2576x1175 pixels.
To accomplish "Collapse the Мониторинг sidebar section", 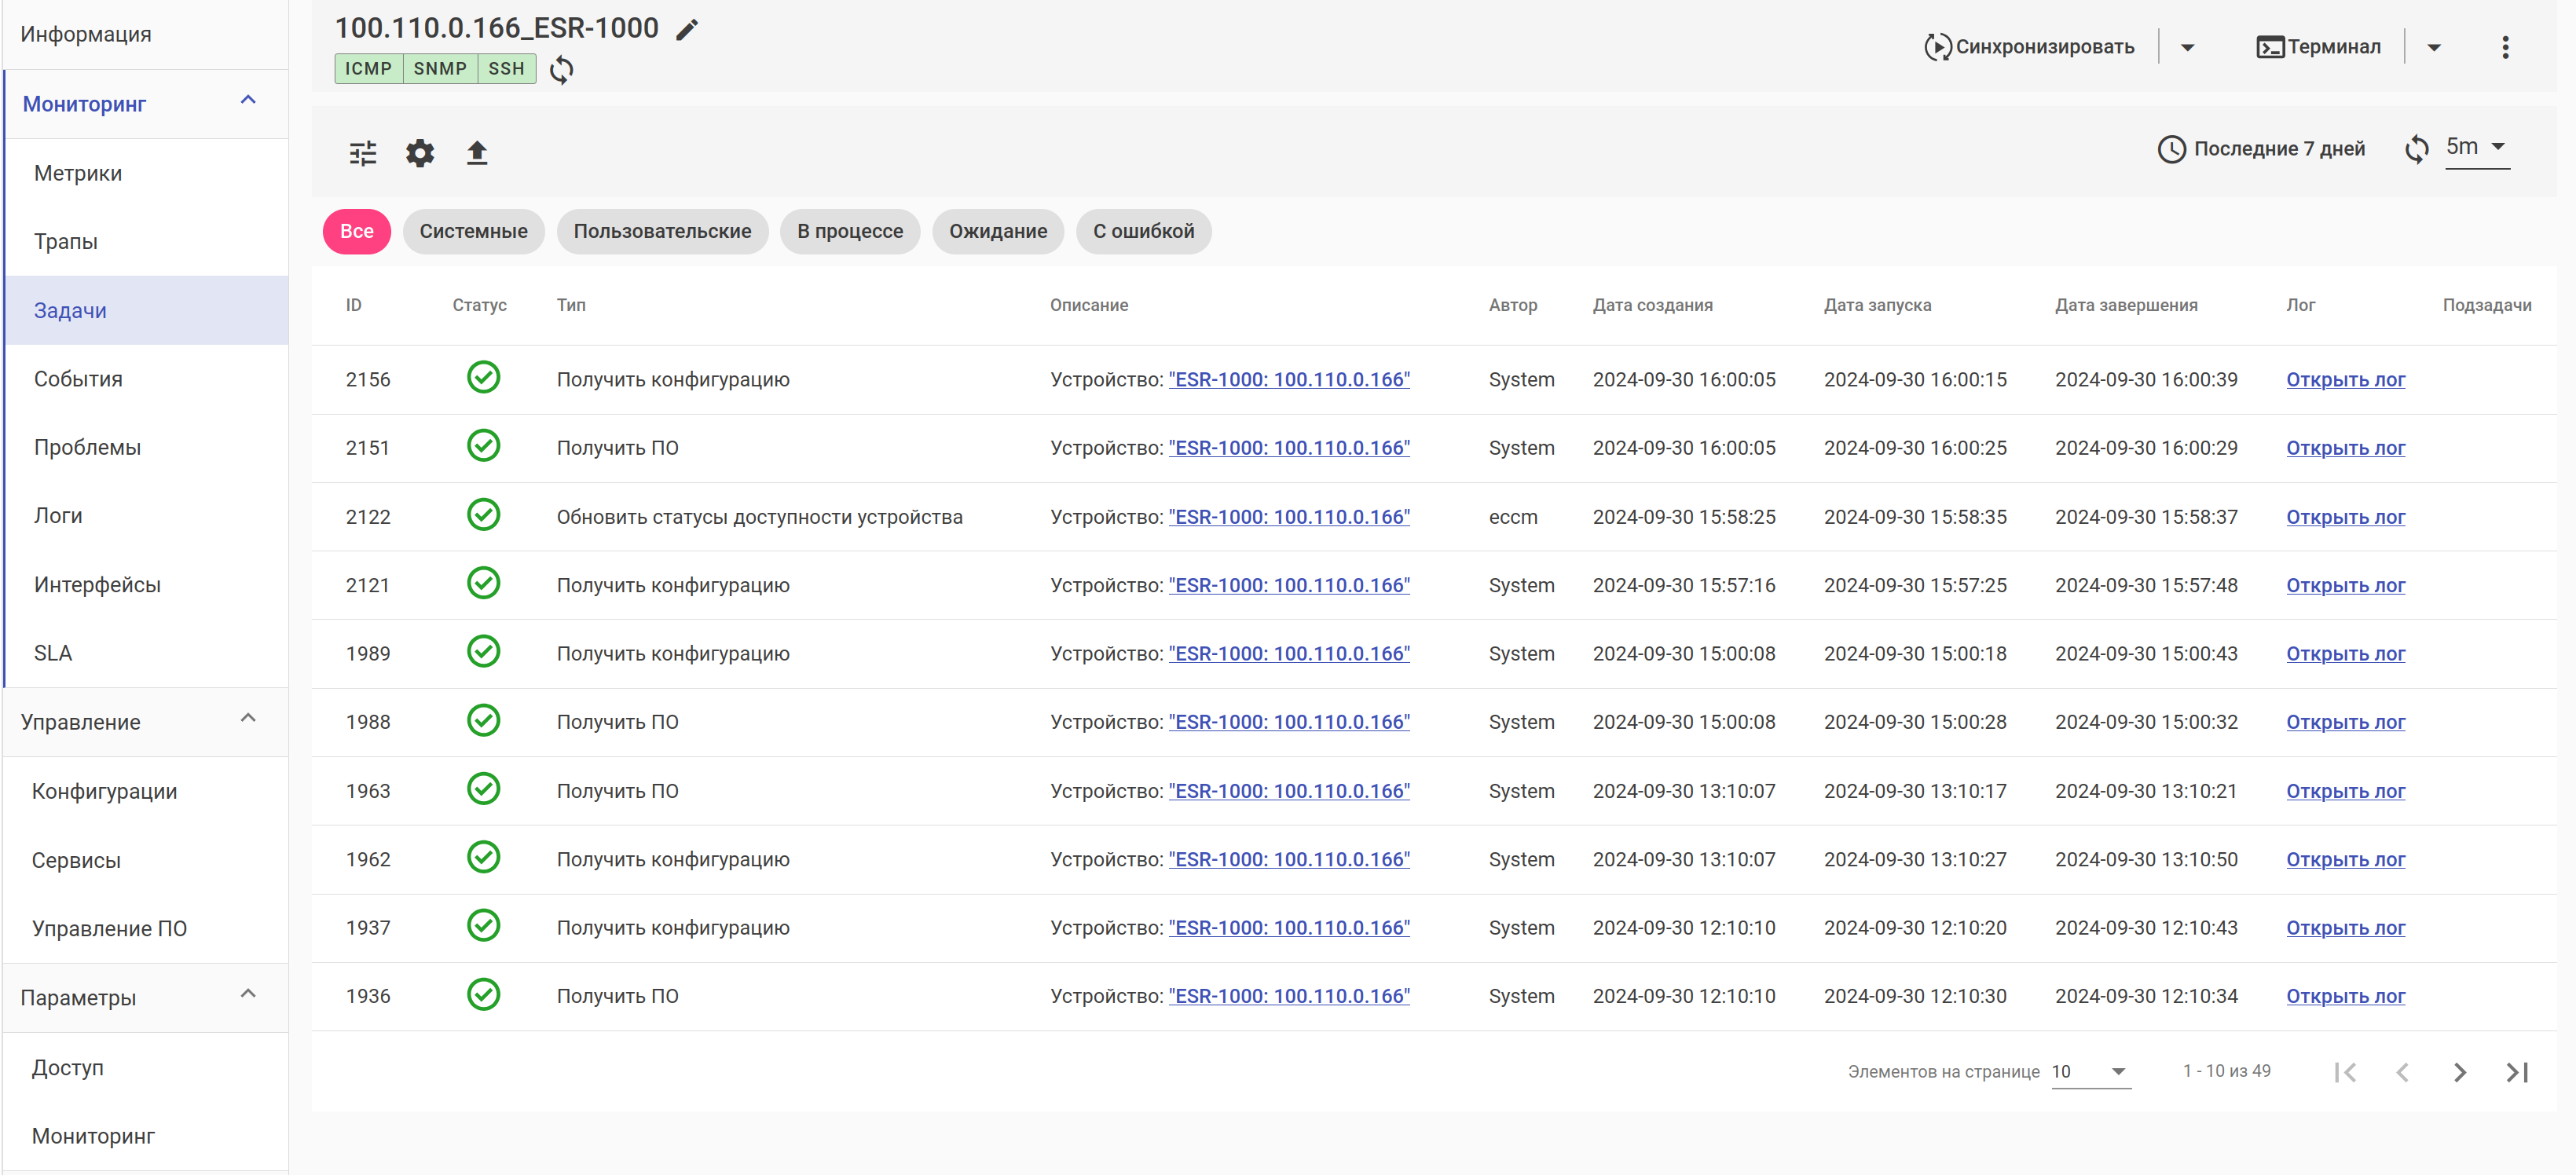I will coord(248,102).
